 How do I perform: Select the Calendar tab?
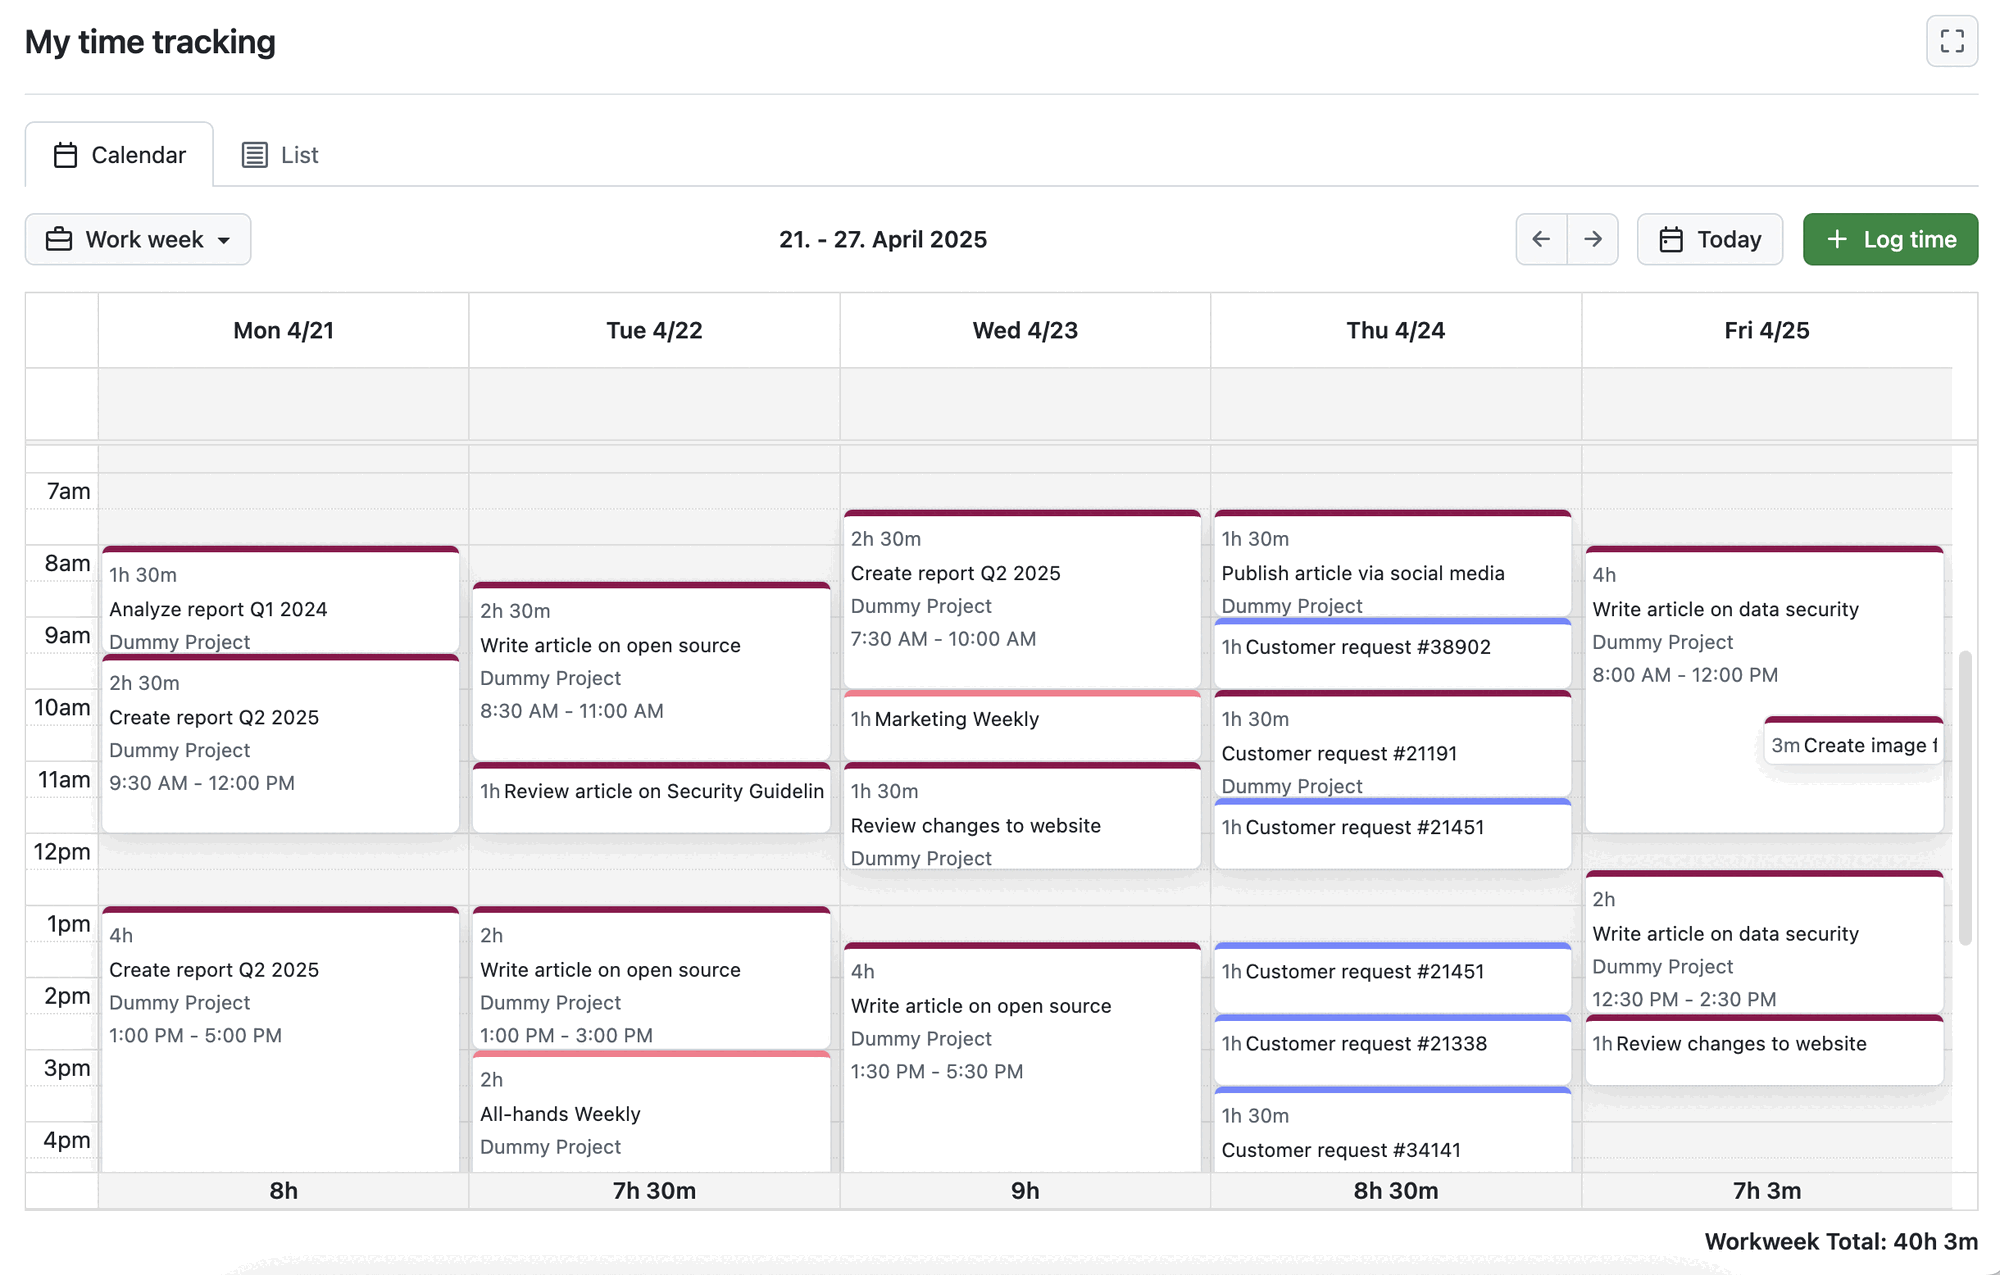[138, 154]
